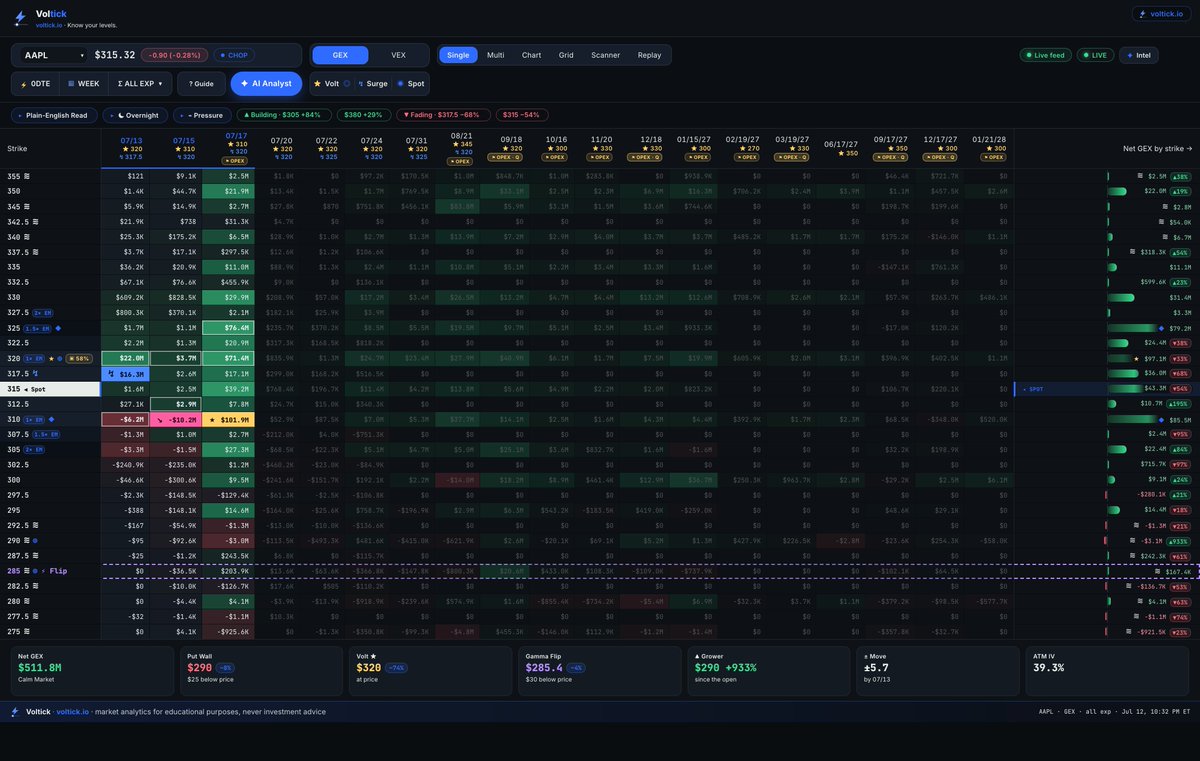The width and height of the screenshot is (1200, 761).
Task: Toggle the Surge marker
Action: pos(375,84)
